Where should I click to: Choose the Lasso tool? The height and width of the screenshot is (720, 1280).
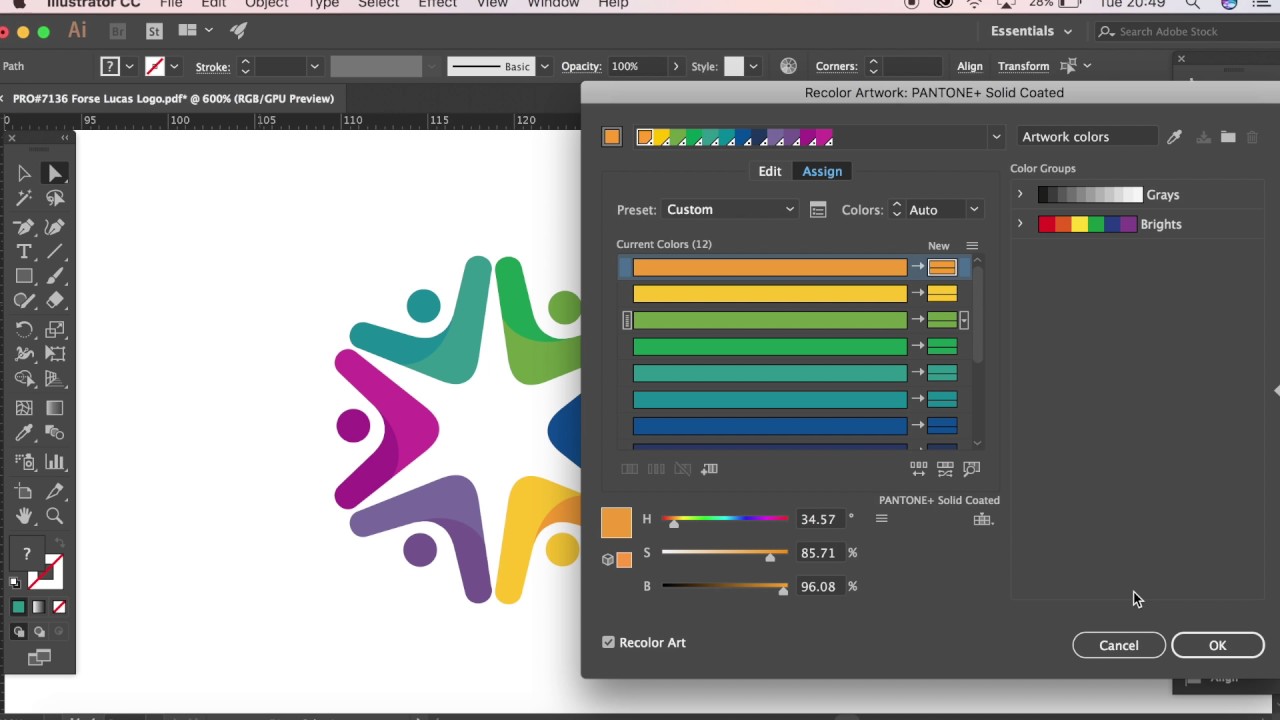(x=55, y=198)
